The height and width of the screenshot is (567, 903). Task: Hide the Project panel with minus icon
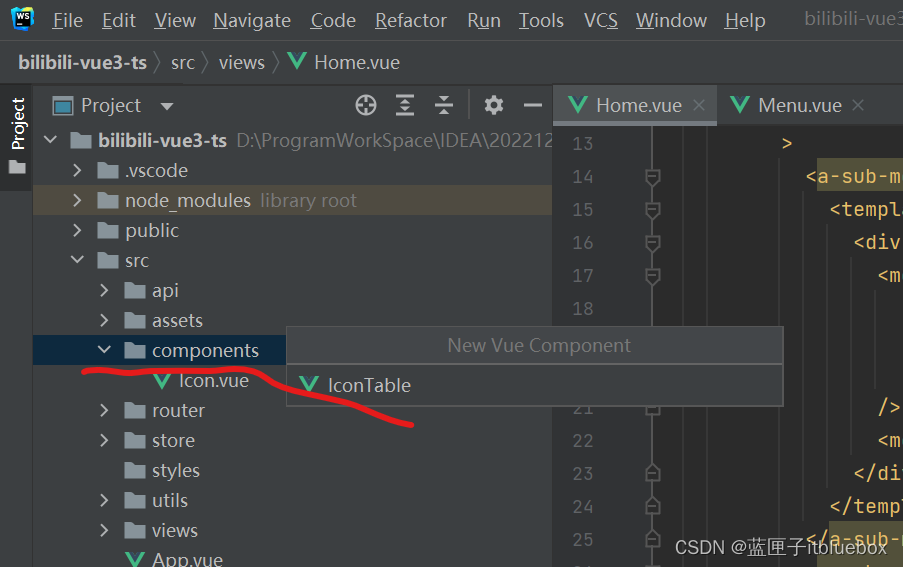click(532, 105)
